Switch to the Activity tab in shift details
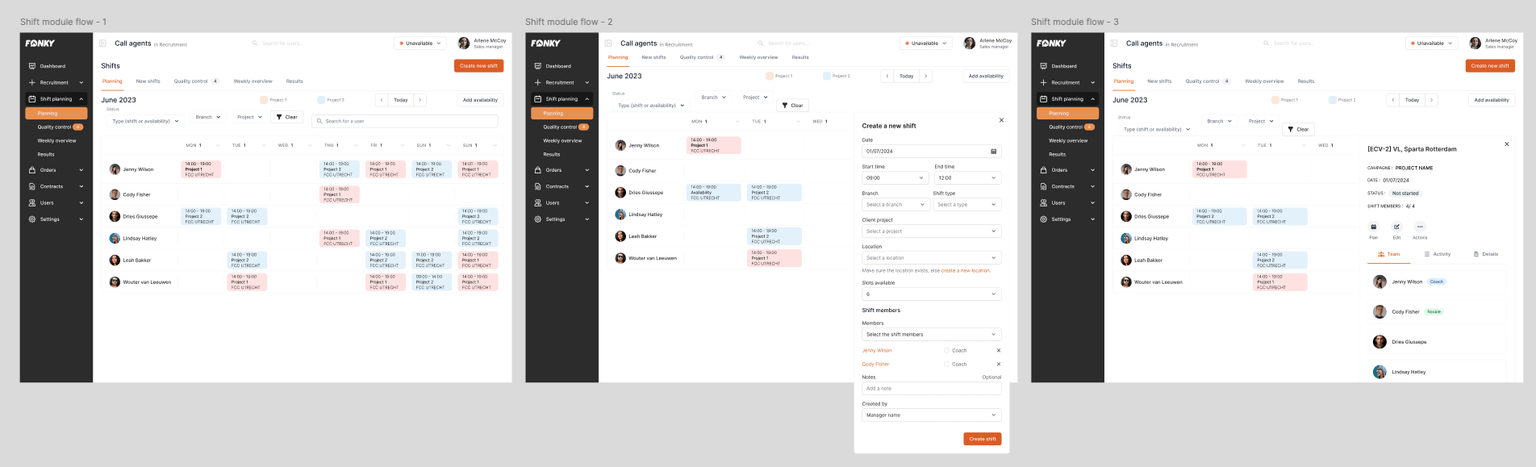 (x=1438, y=254)
